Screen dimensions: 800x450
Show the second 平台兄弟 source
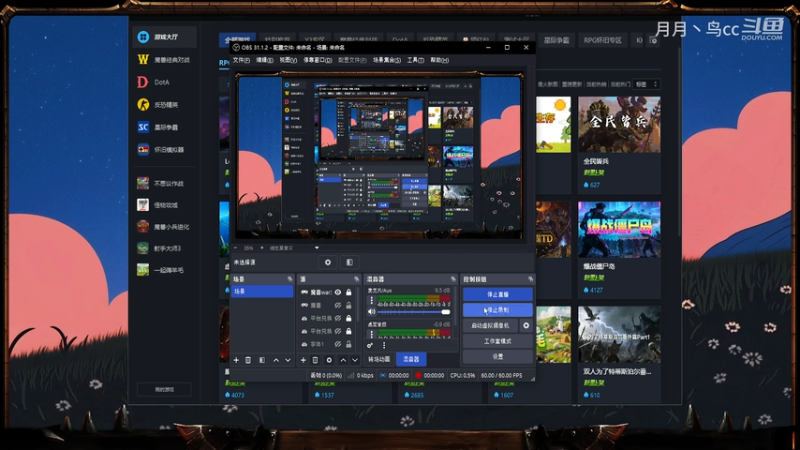[338, 331]
